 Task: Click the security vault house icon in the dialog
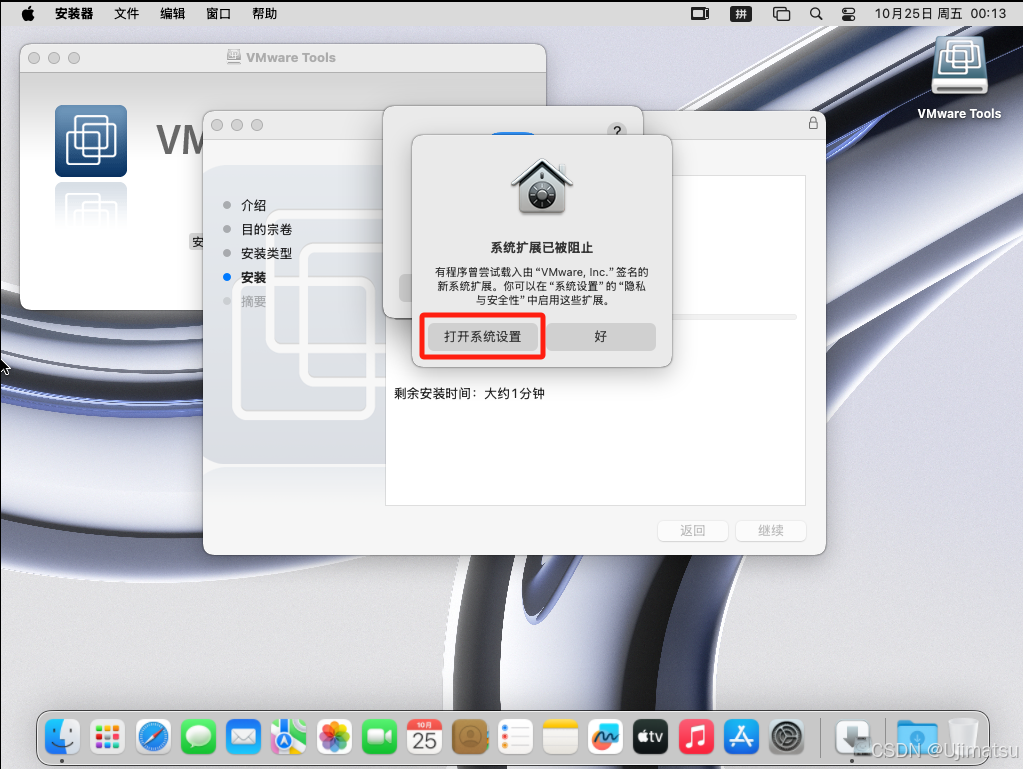pyautogui.click(x=542, y=187)
